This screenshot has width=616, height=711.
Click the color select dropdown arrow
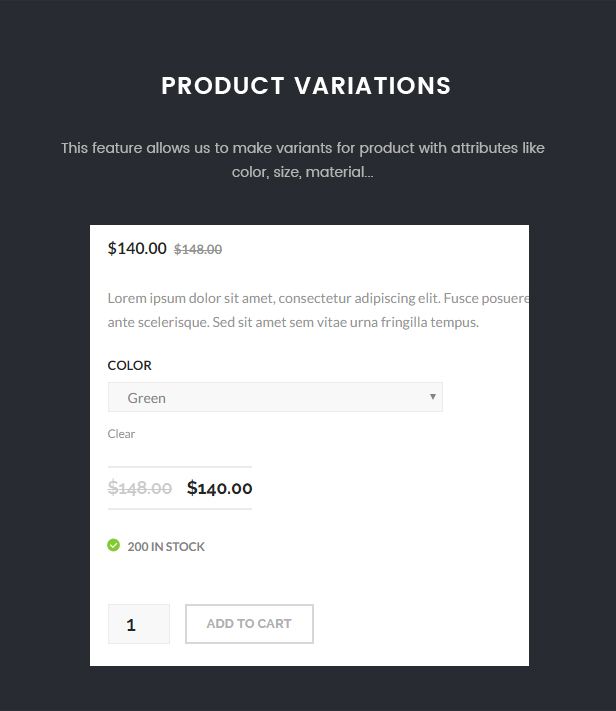433,397
